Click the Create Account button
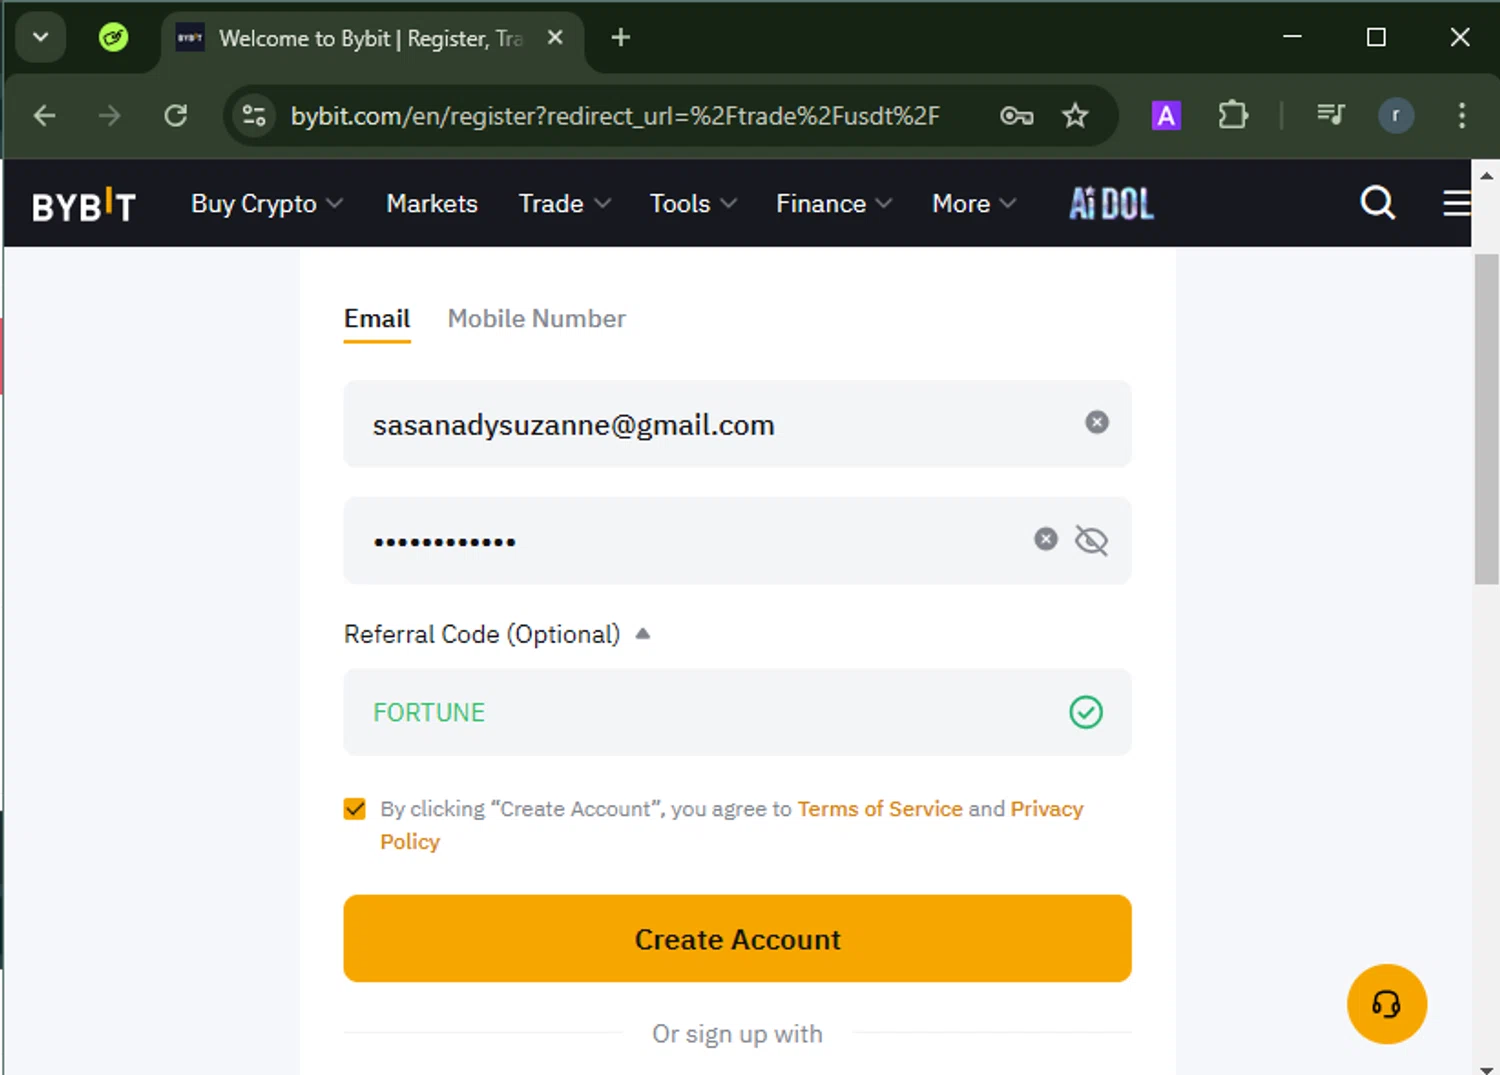Screen dimensions: 1500x1075 click(738, 938)
